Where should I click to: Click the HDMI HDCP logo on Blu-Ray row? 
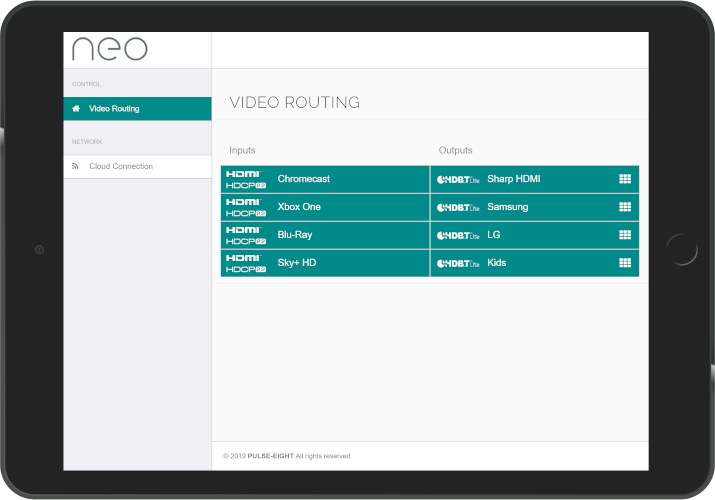click(246, 236)
